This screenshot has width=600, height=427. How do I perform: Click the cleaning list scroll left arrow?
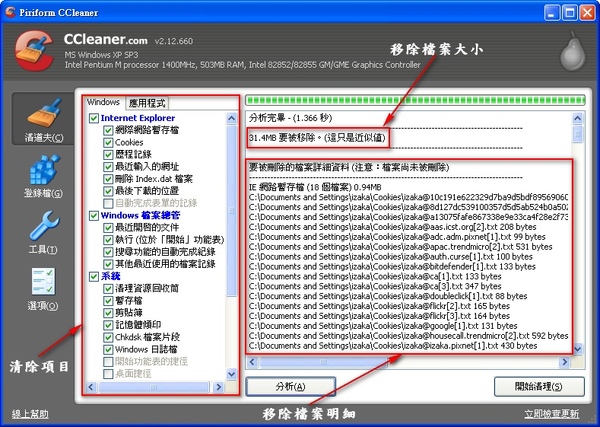(91, 387)
